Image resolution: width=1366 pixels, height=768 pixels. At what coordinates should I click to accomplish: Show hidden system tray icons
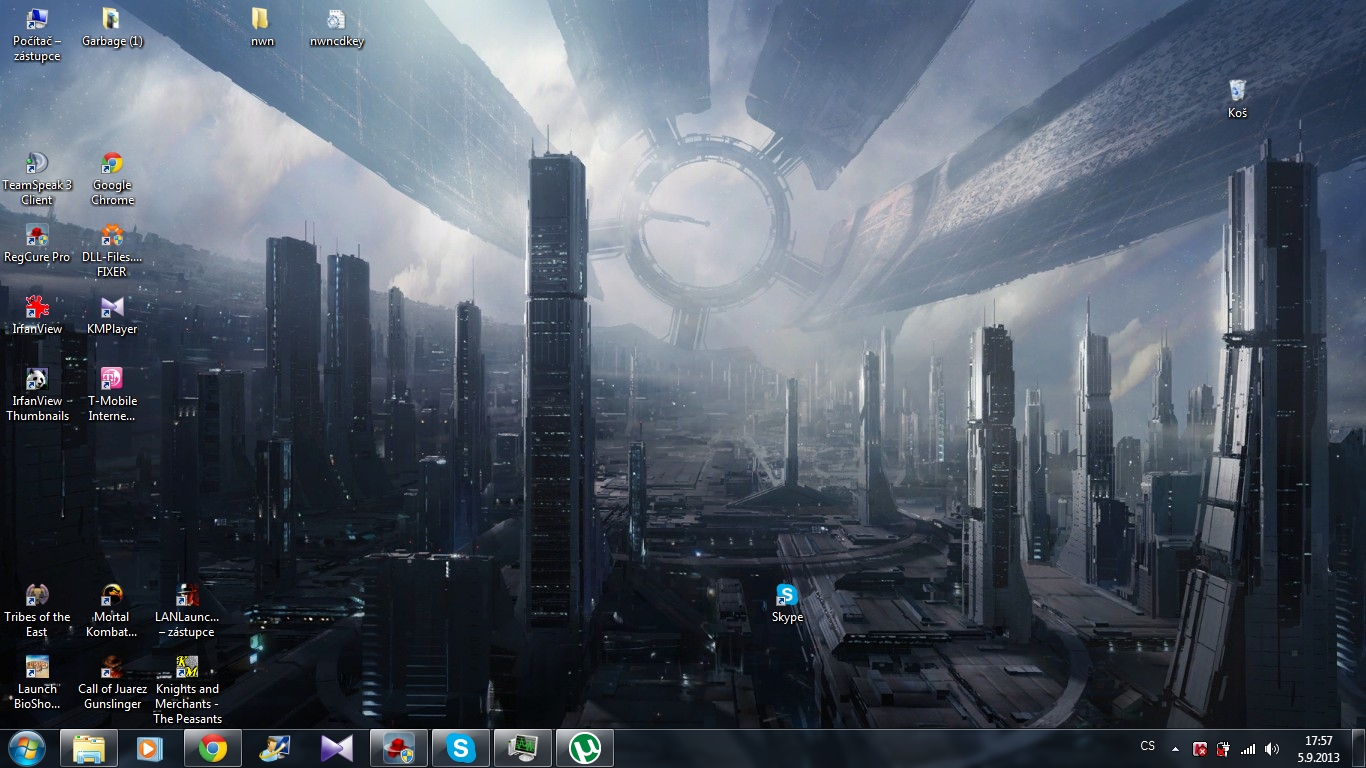pyautogui.click(x=1174, y=748)
